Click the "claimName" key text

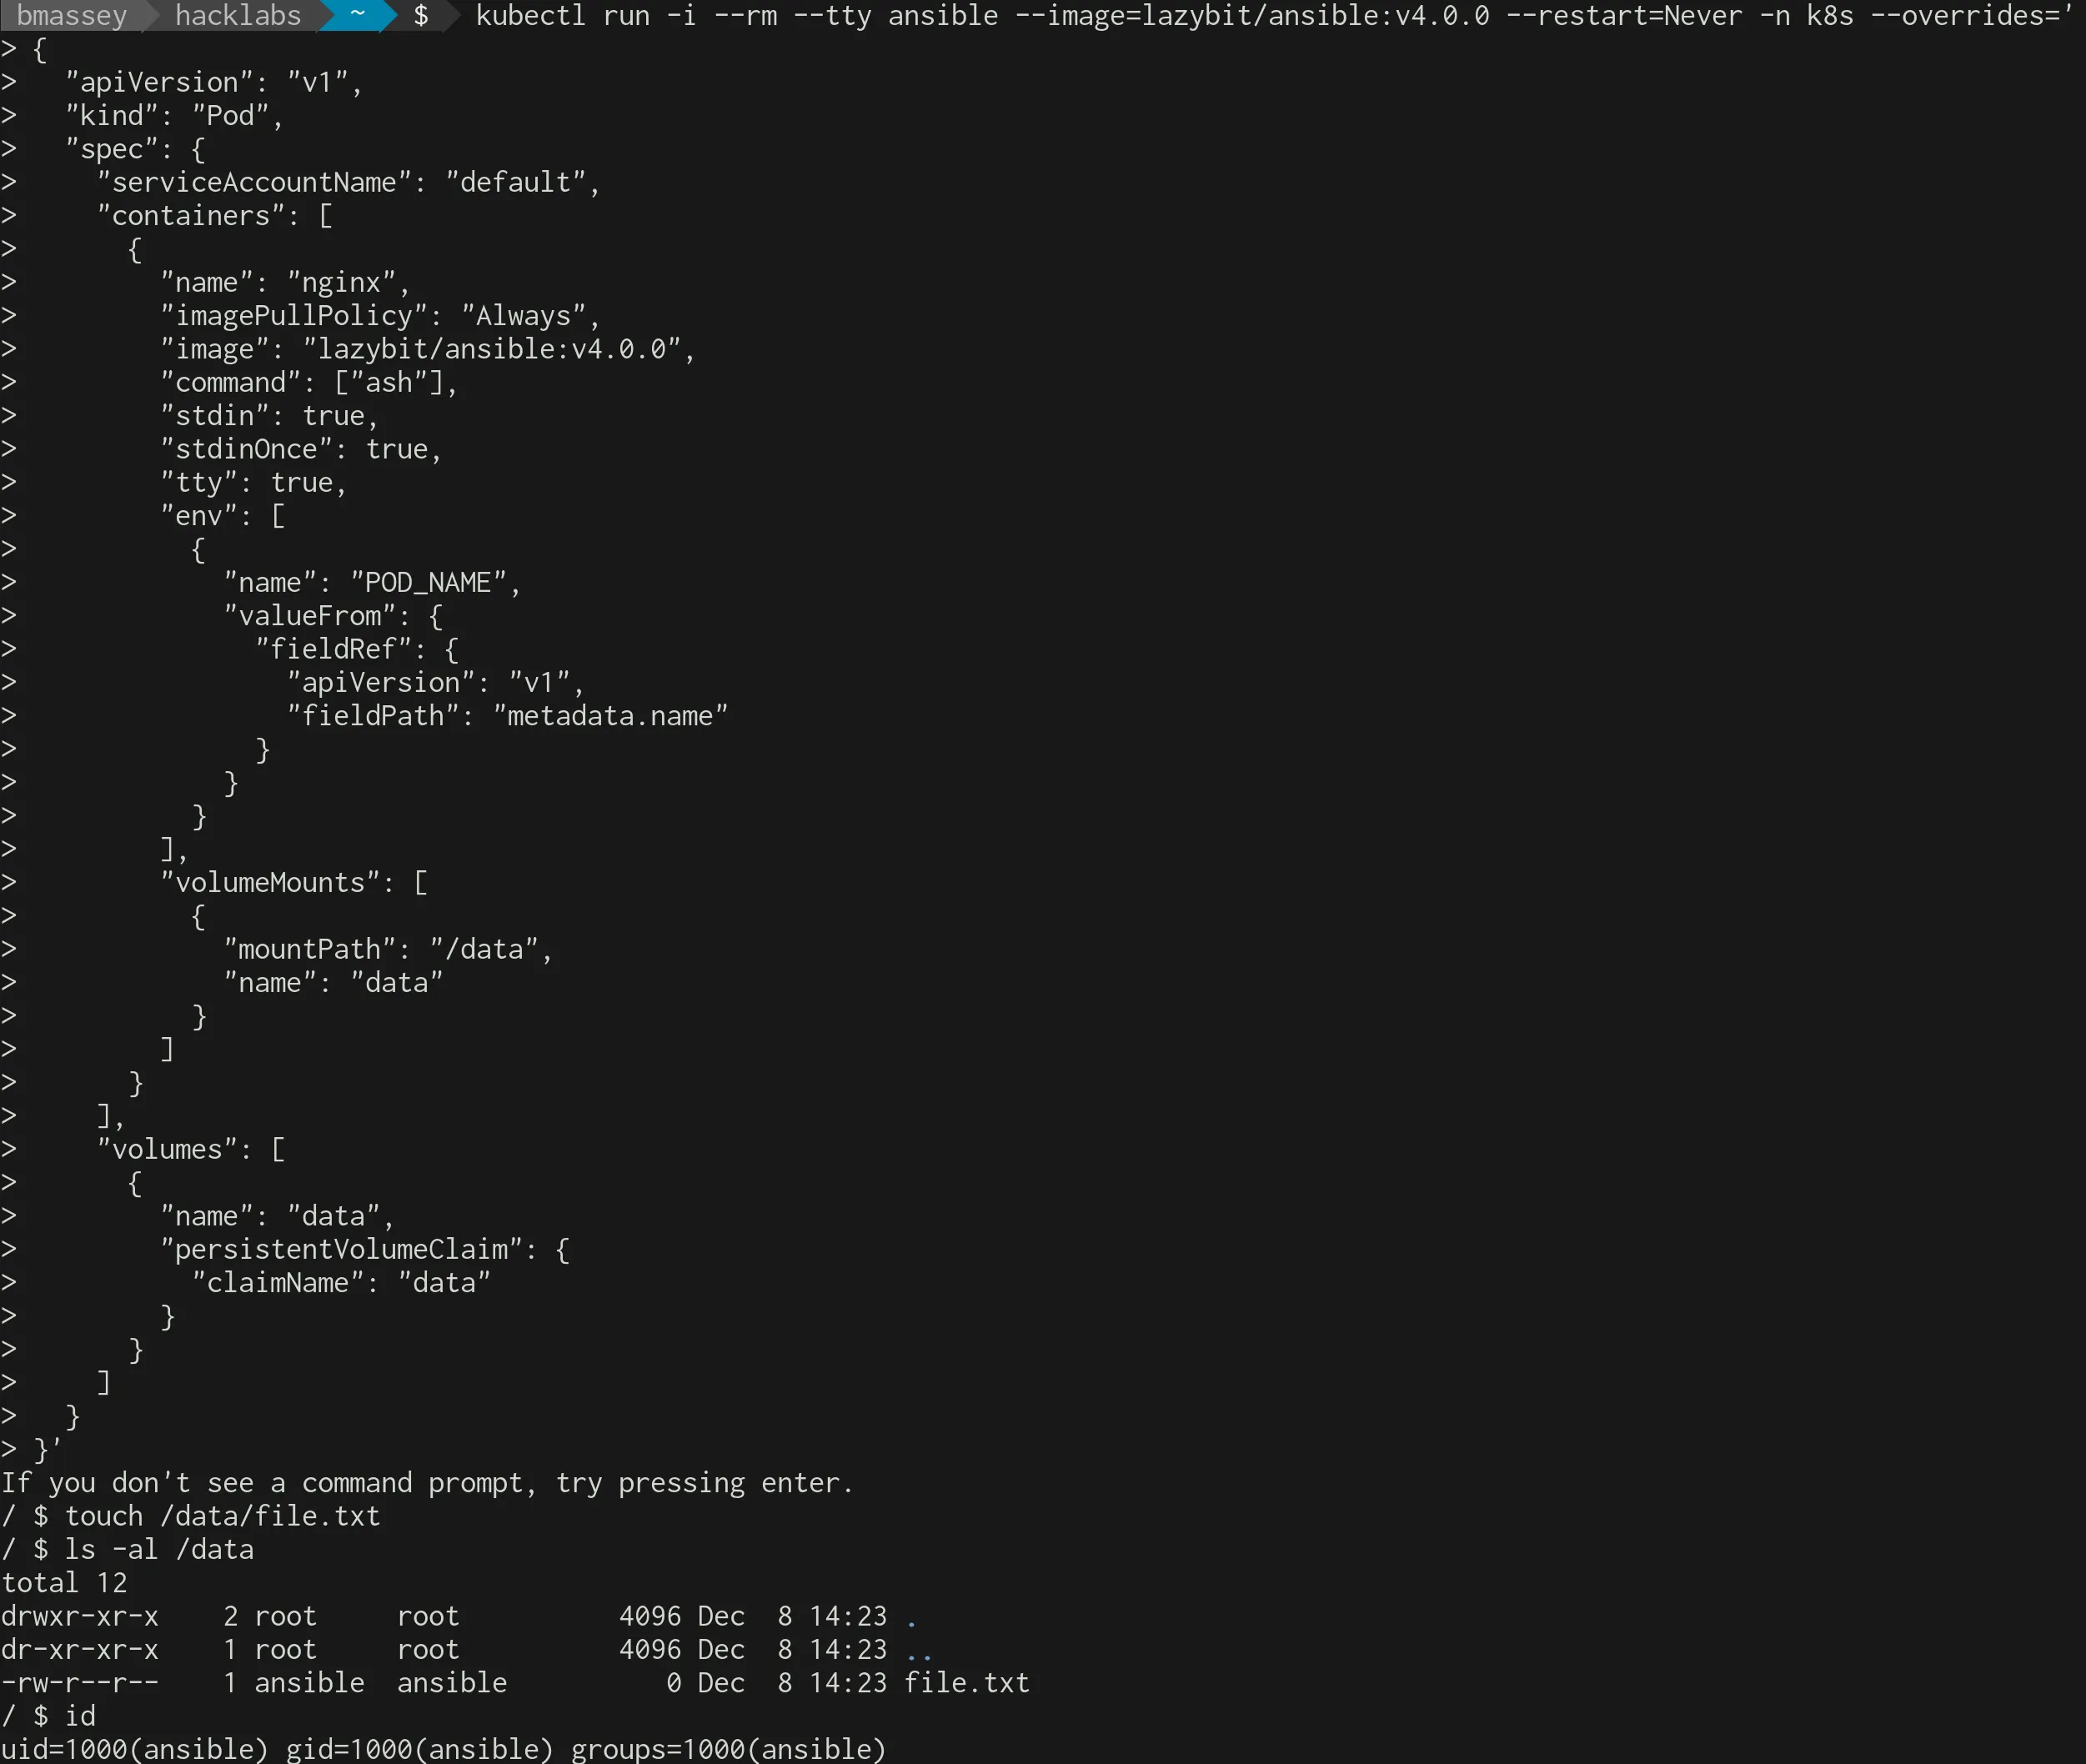click(x=278, y=1283)
